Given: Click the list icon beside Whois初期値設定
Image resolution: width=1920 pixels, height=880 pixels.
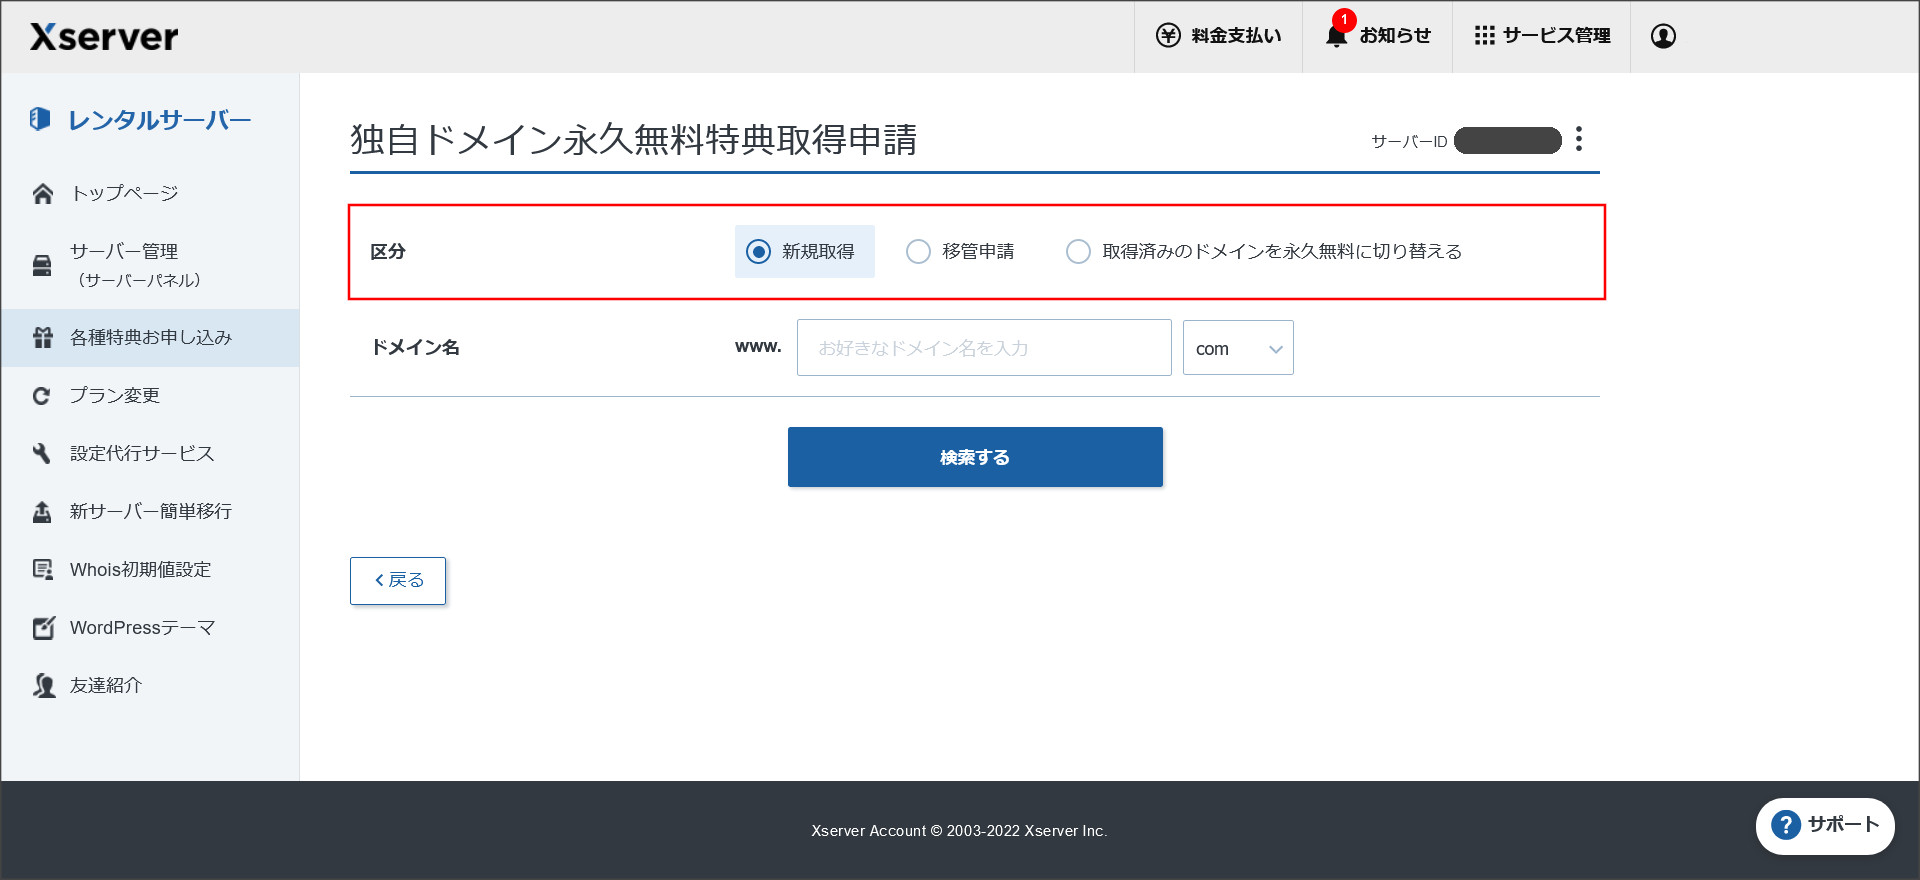Looking at the screenshot, I should [42, 570].
